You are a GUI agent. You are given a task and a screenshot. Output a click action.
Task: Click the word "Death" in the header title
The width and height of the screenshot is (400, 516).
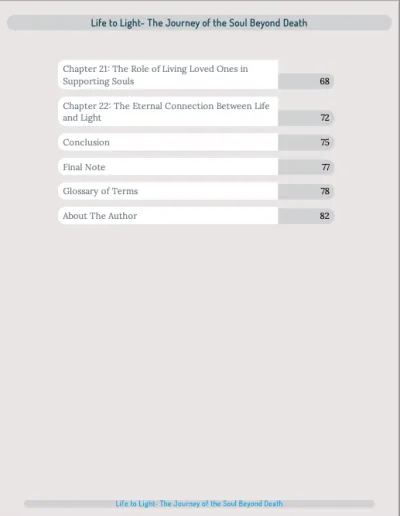coord(295,23)
